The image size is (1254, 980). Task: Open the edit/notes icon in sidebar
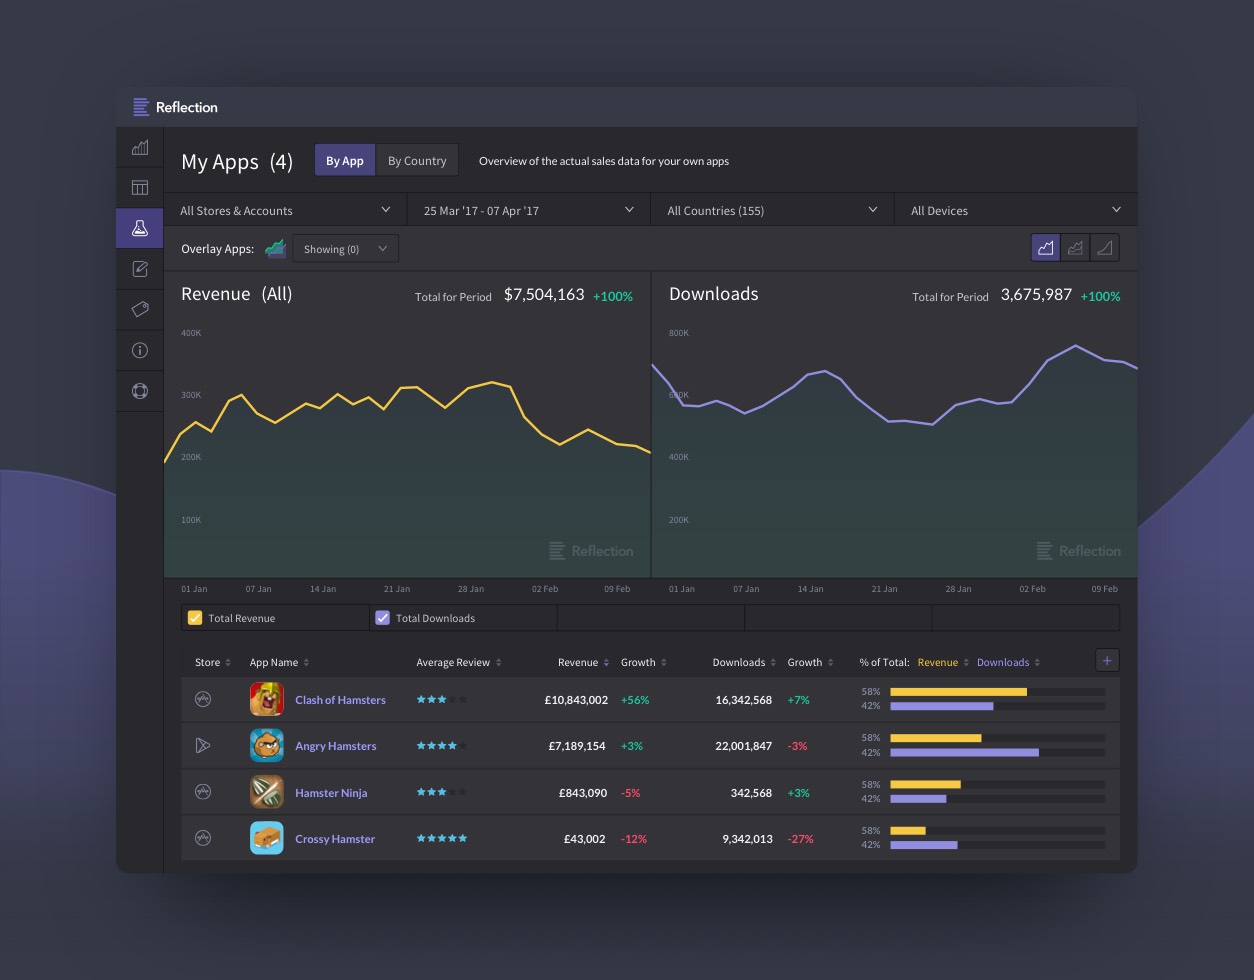tap(140, 268)
